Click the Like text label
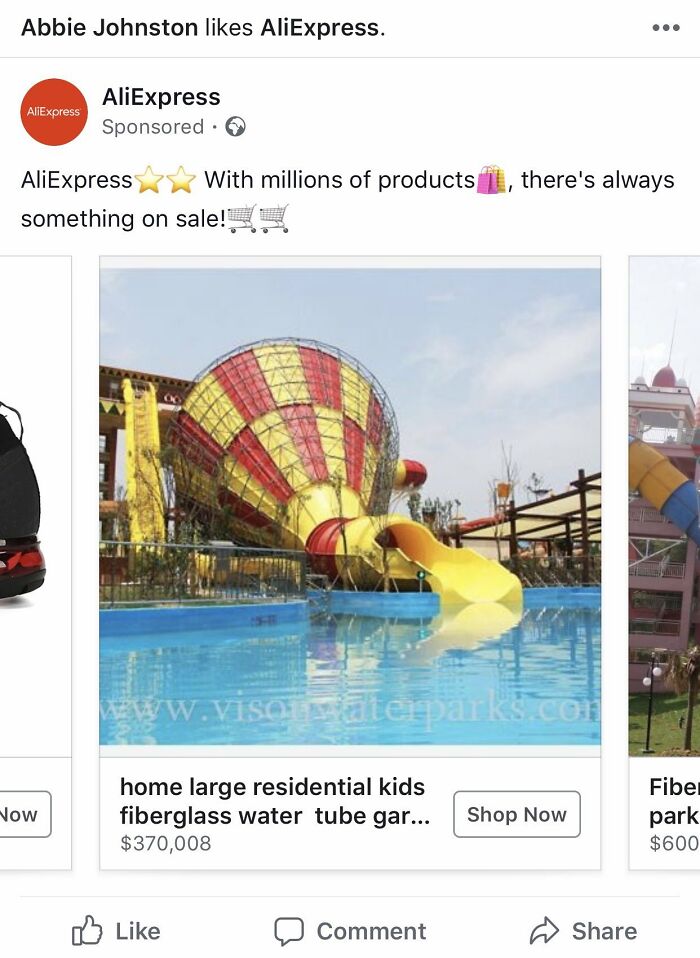Screen dimensions: 700x958 tap(138, 931)
